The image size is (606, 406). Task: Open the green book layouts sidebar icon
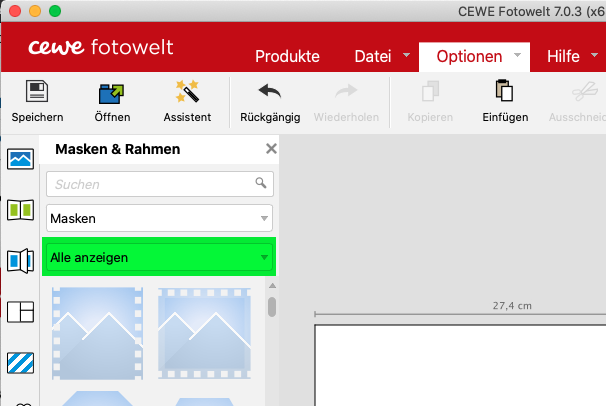(x=20, y=210)
